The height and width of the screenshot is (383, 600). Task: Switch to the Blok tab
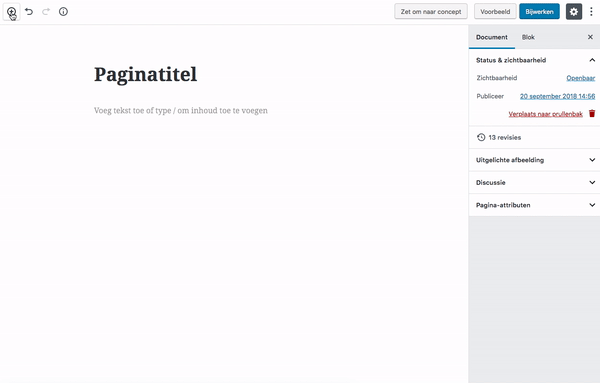point(528,37)
